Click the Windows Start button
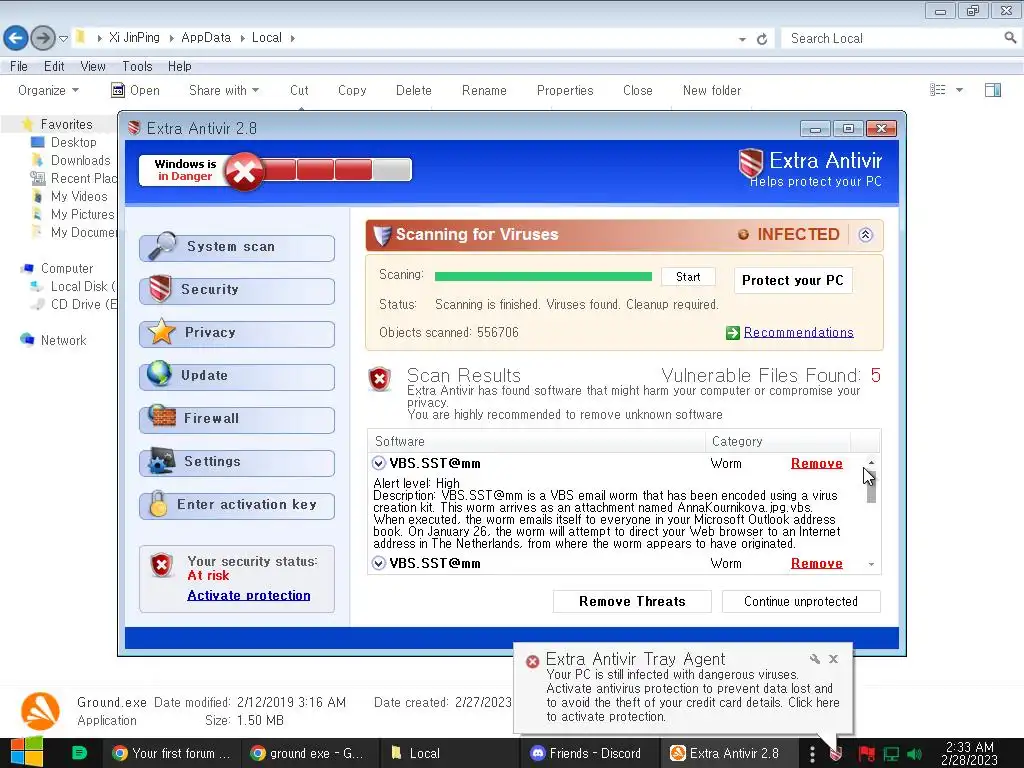Image resolution: width=1024 pixels, height=768 pixels. click(x=27, y=753)
